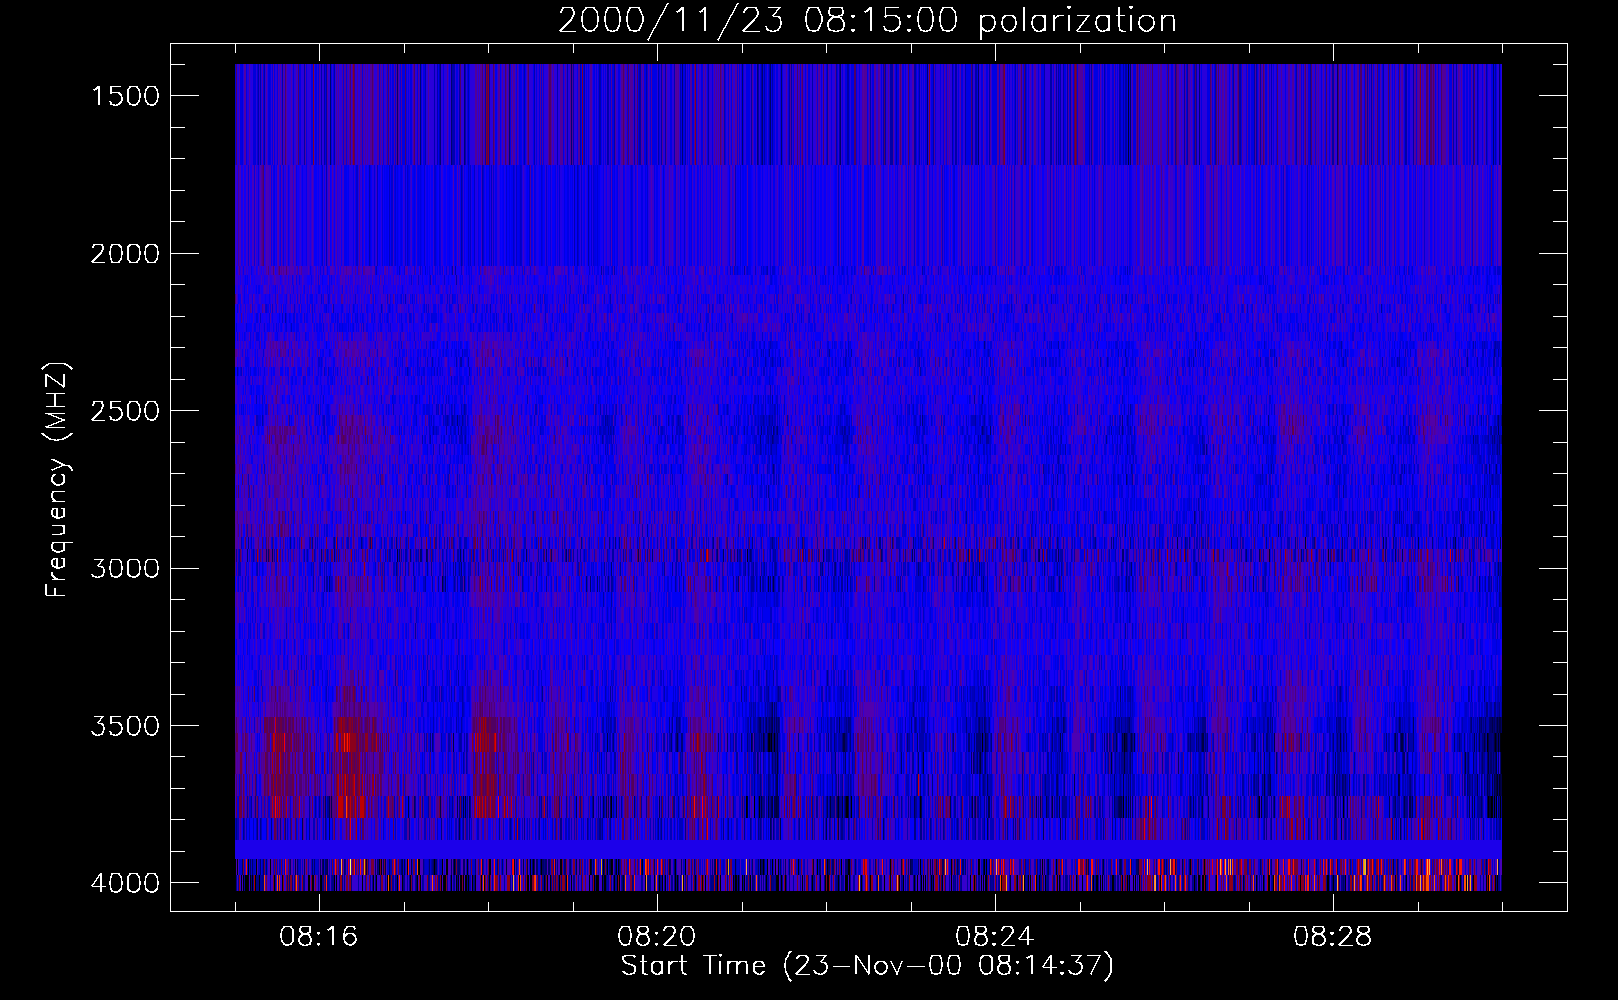Image resolution: width=1618 pixels, height=1000 pixels.
Task: Click the 2500 frequency tick label
Action: (125, 411)
